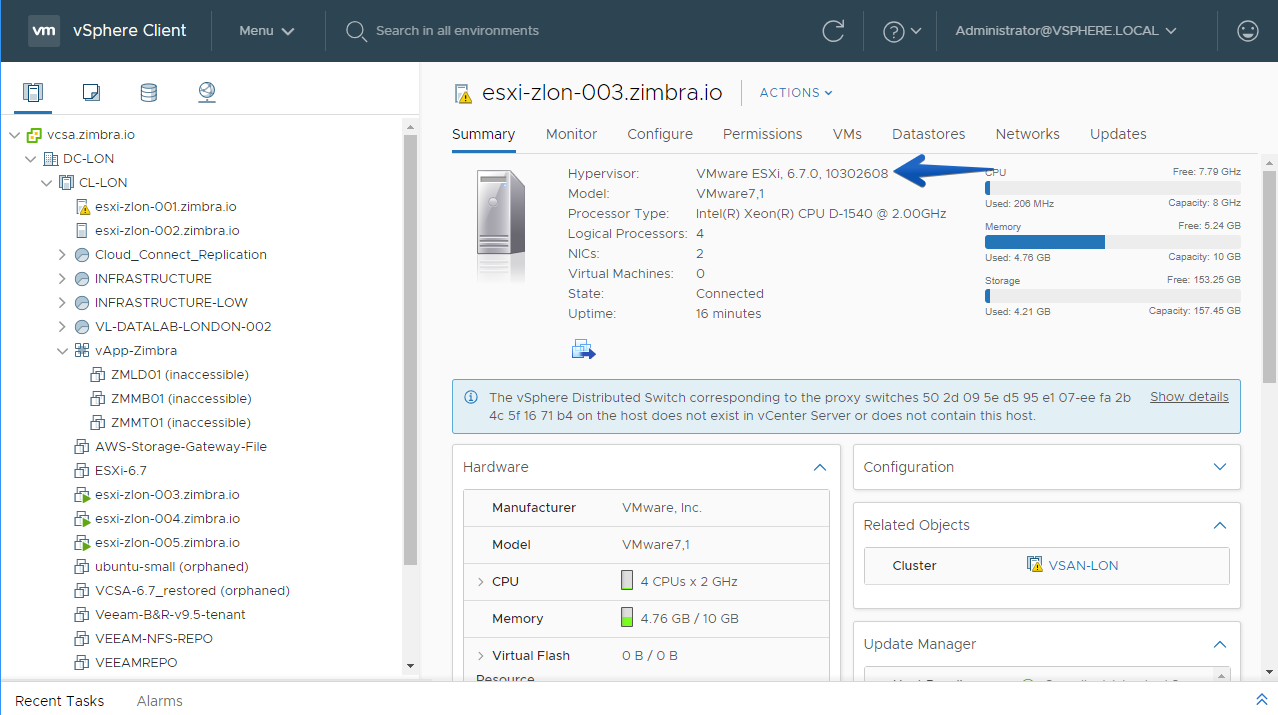The image size is (1278, 715).
Task: Click the info icon in the blue banner
Action: 471,397
